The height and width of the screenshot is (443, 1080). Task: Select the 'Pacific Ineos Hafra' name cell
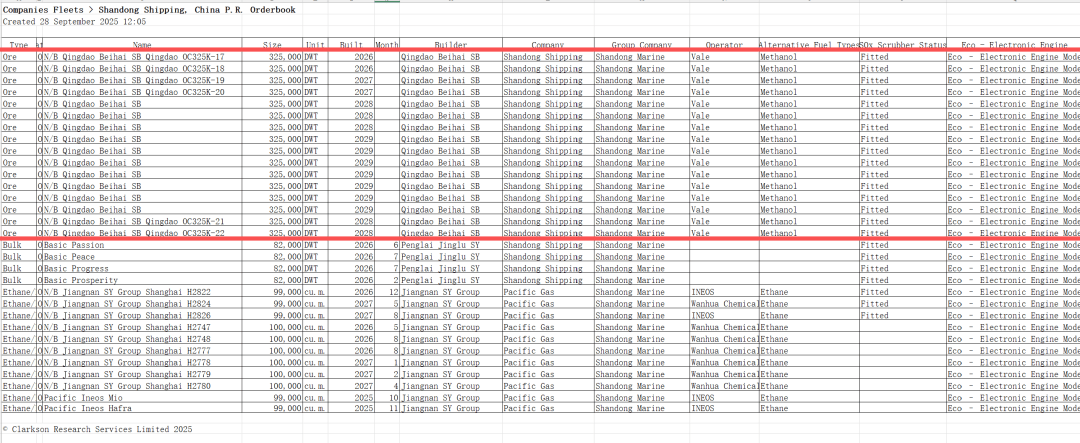pos(142,409)
